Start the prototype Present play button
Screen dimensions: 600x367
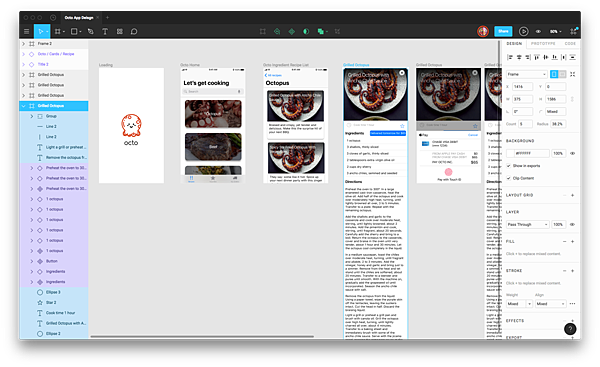[523, 31]
